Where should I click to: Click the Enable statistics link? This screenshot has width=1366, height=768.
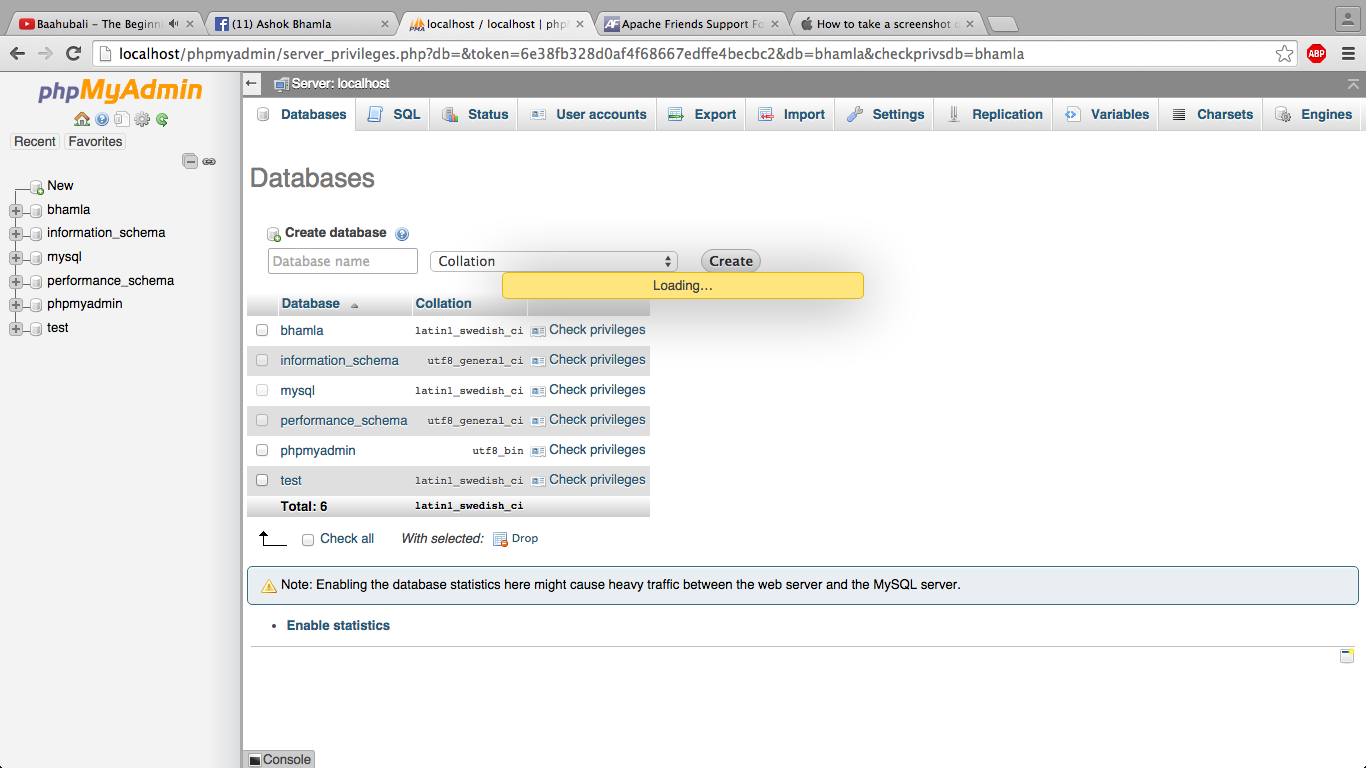pos(338,625)
